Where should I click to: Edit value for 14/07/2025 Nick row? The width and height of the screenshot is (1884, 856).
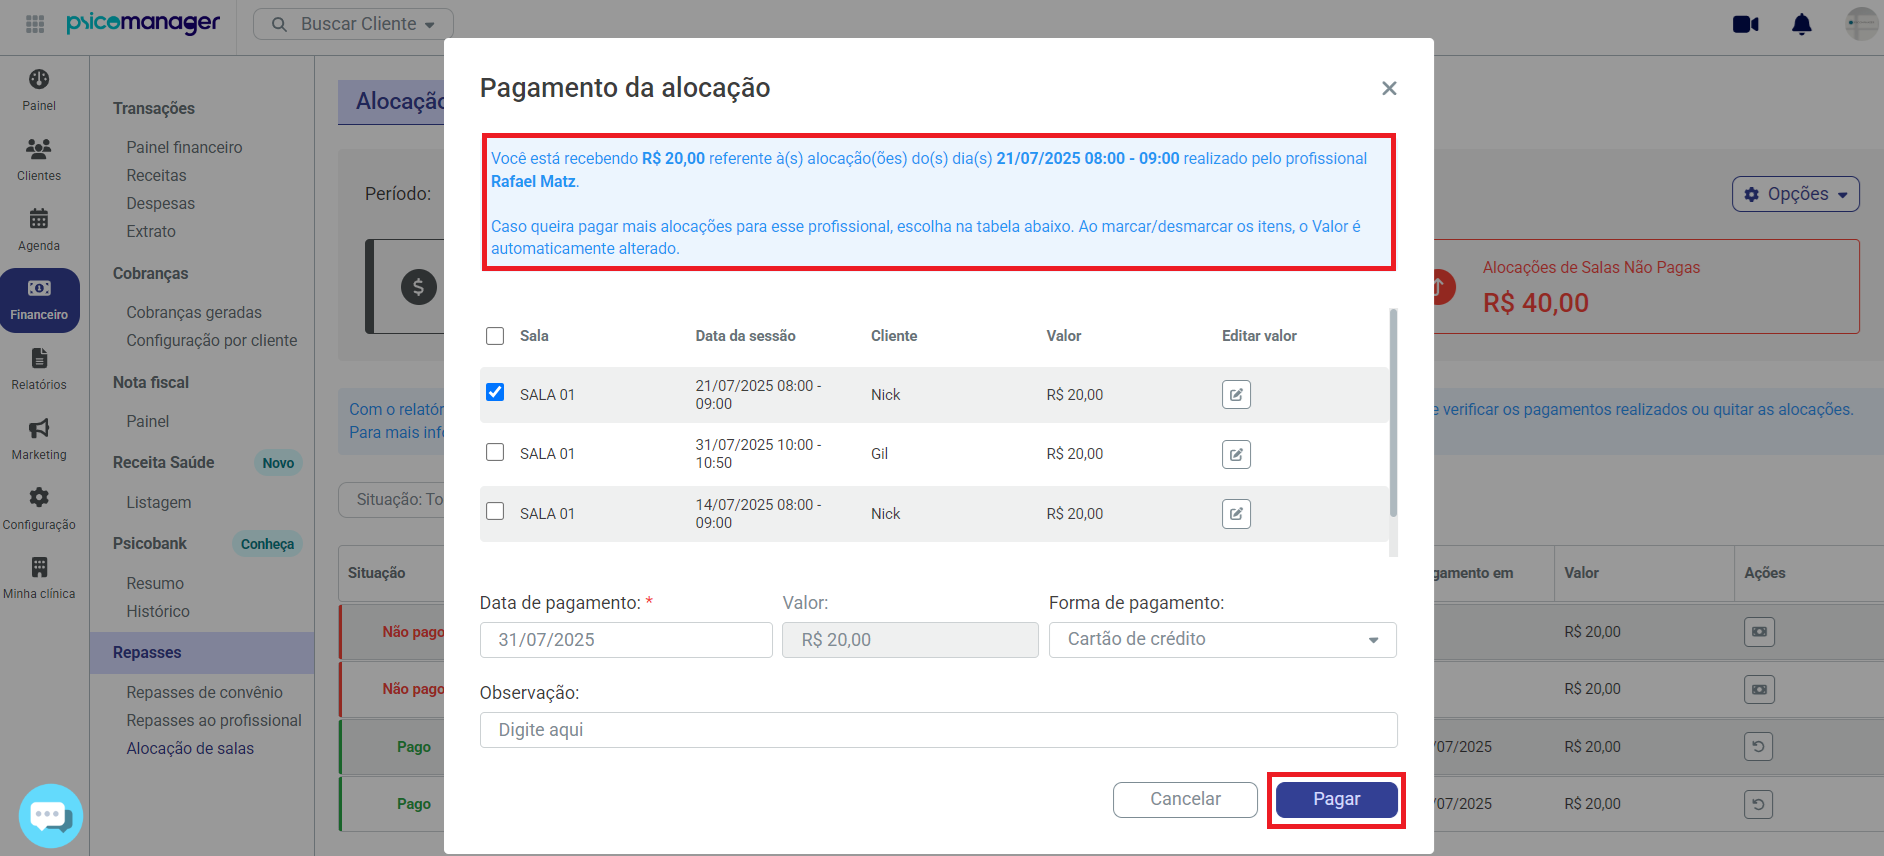(x=1236, y=514)
